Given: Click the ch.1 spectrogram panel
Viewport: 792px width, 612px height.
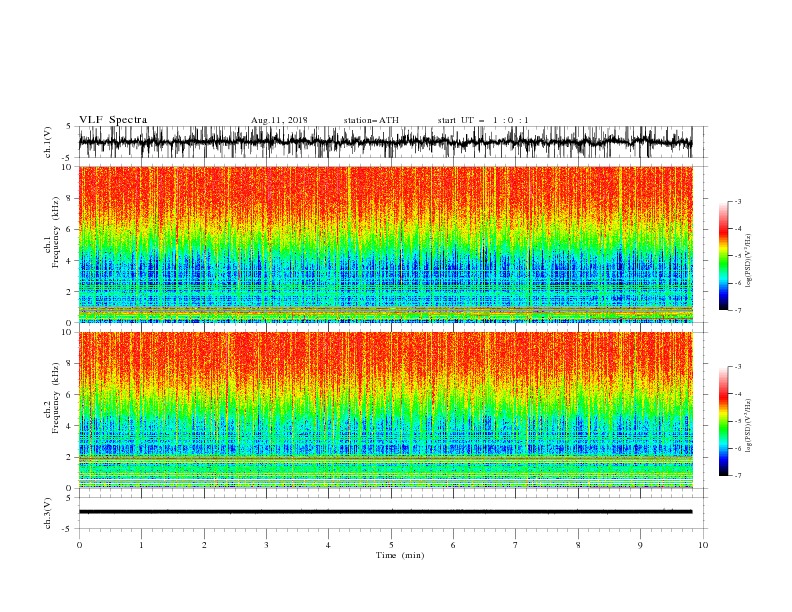Looking at the screenshot, I should tap(385, 244).
